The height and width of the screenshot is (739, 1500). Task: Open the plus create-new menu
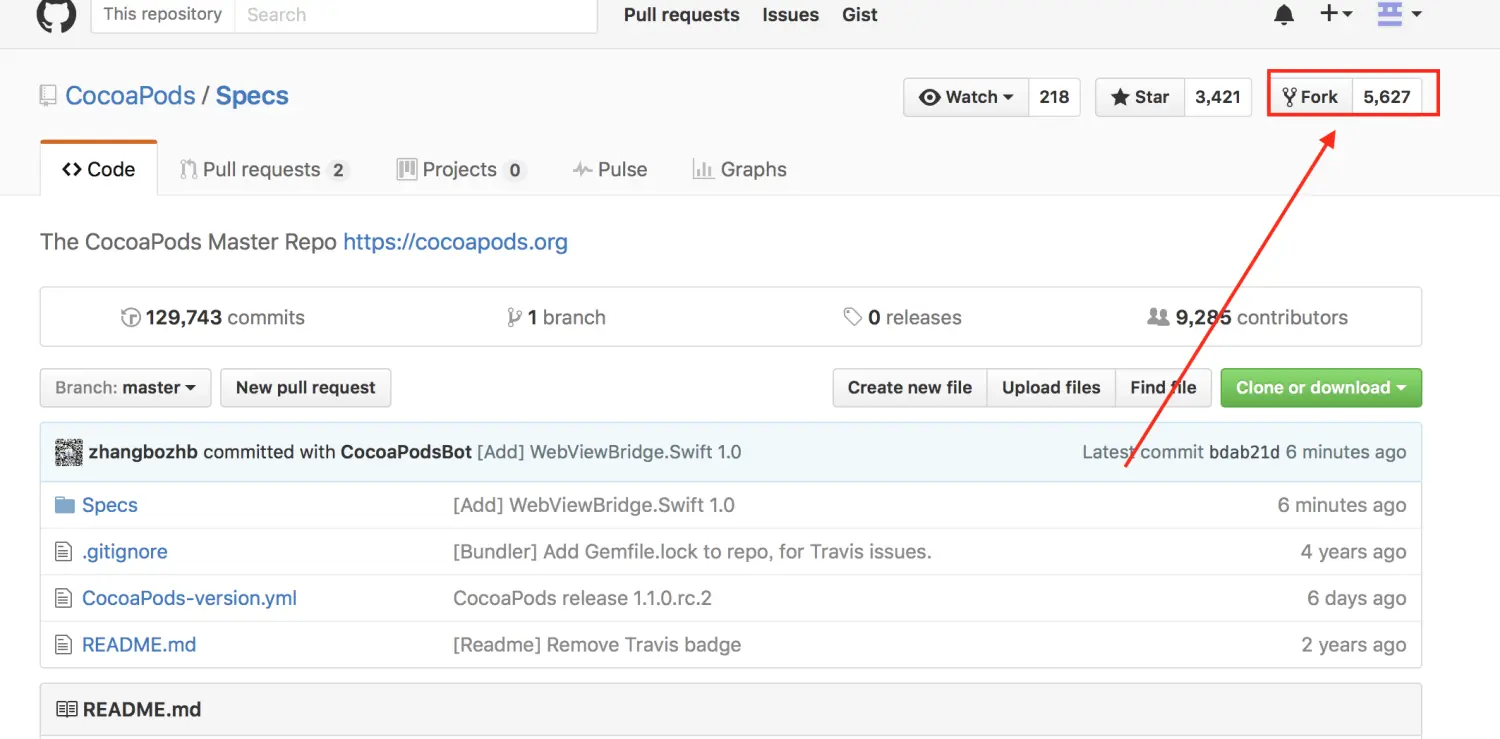click(x=1336, y=14)
